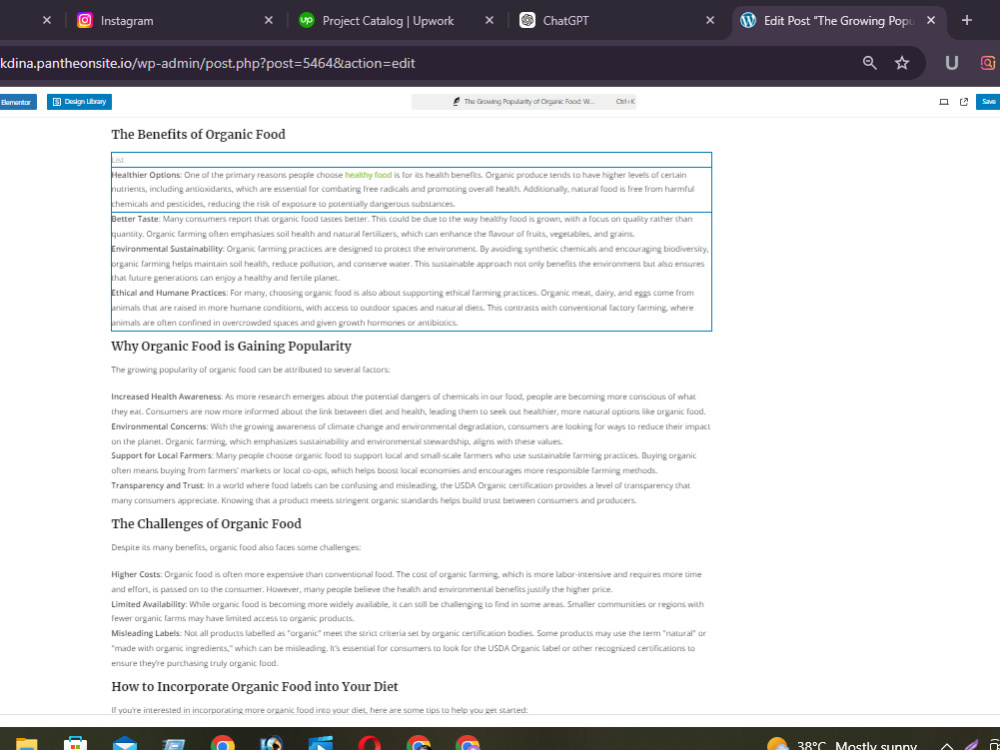
Task: Open the U extension icon
Action: [952, 62]
